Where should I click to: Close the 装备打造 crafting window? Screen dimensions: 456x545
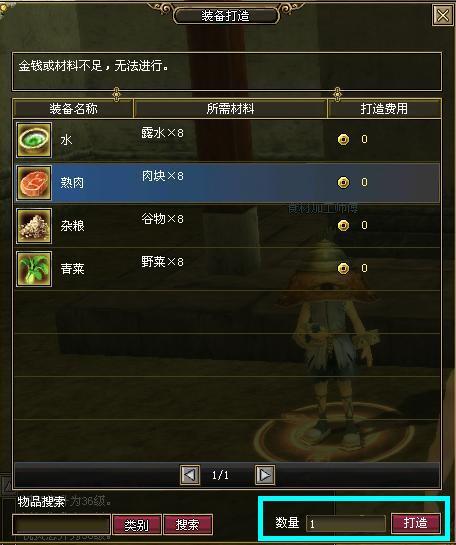click(x=442, y=15)
